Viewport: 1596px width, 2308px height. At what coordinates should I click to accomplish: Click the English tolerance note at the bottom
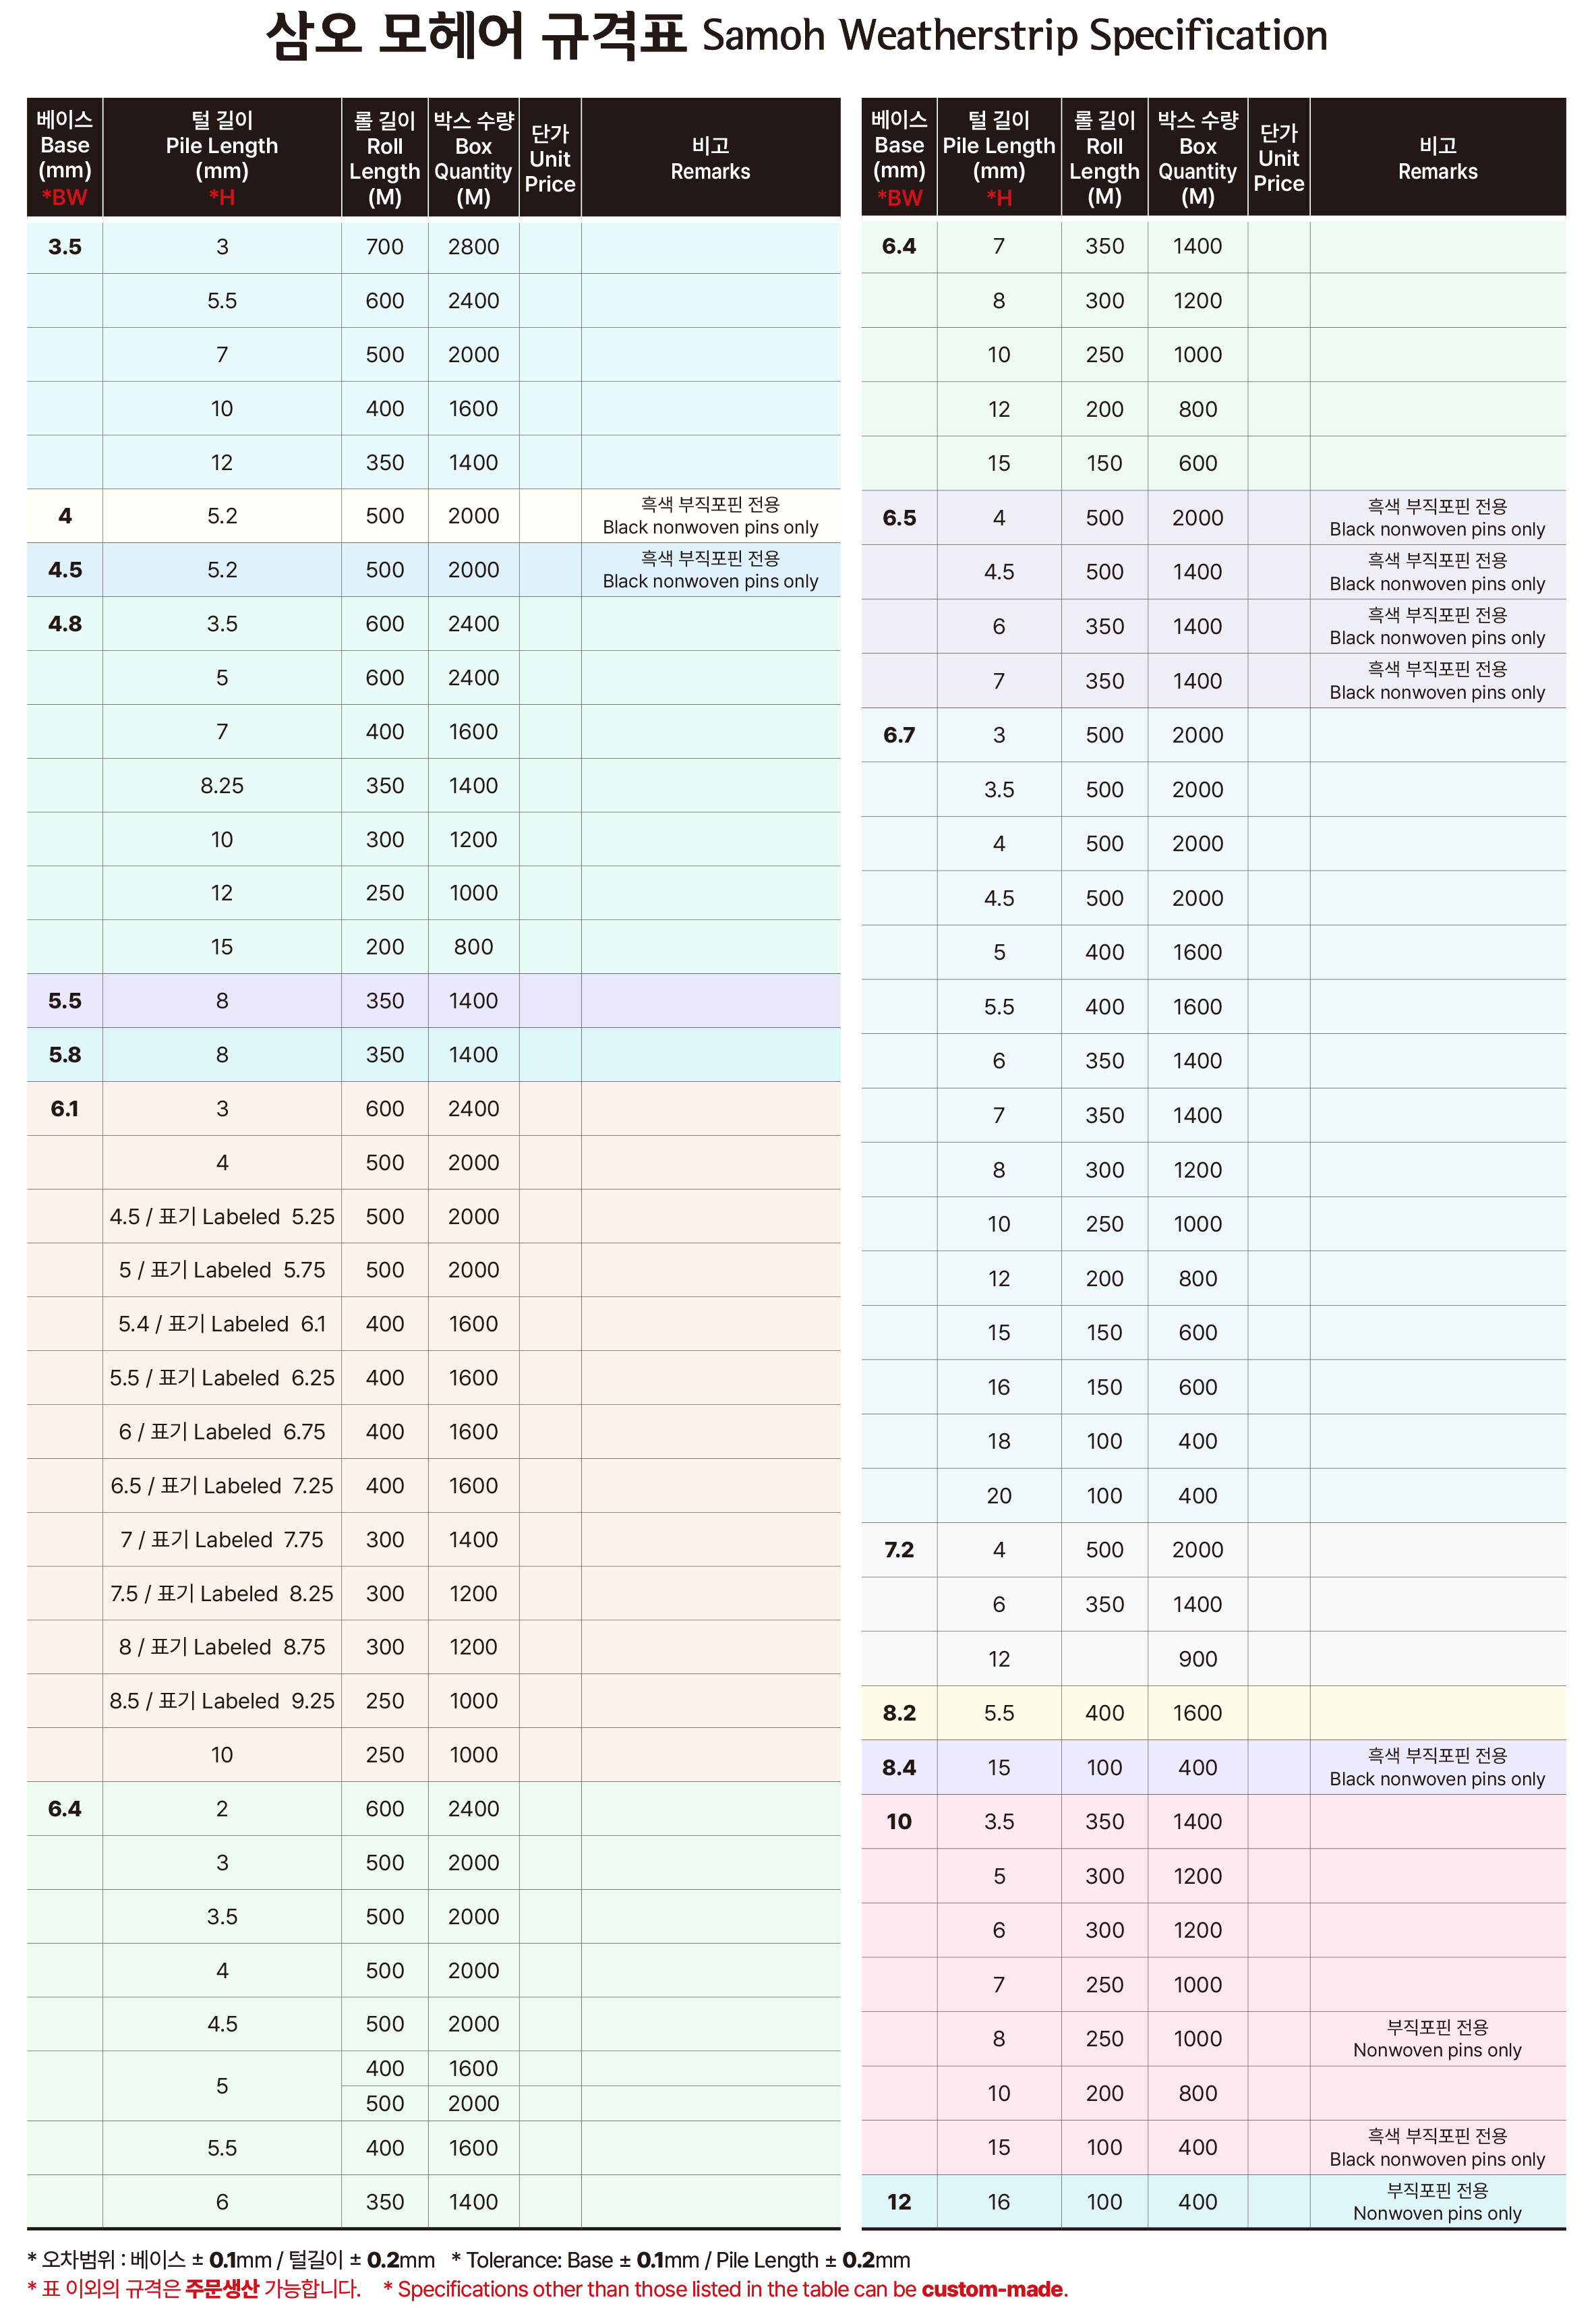680,2260
